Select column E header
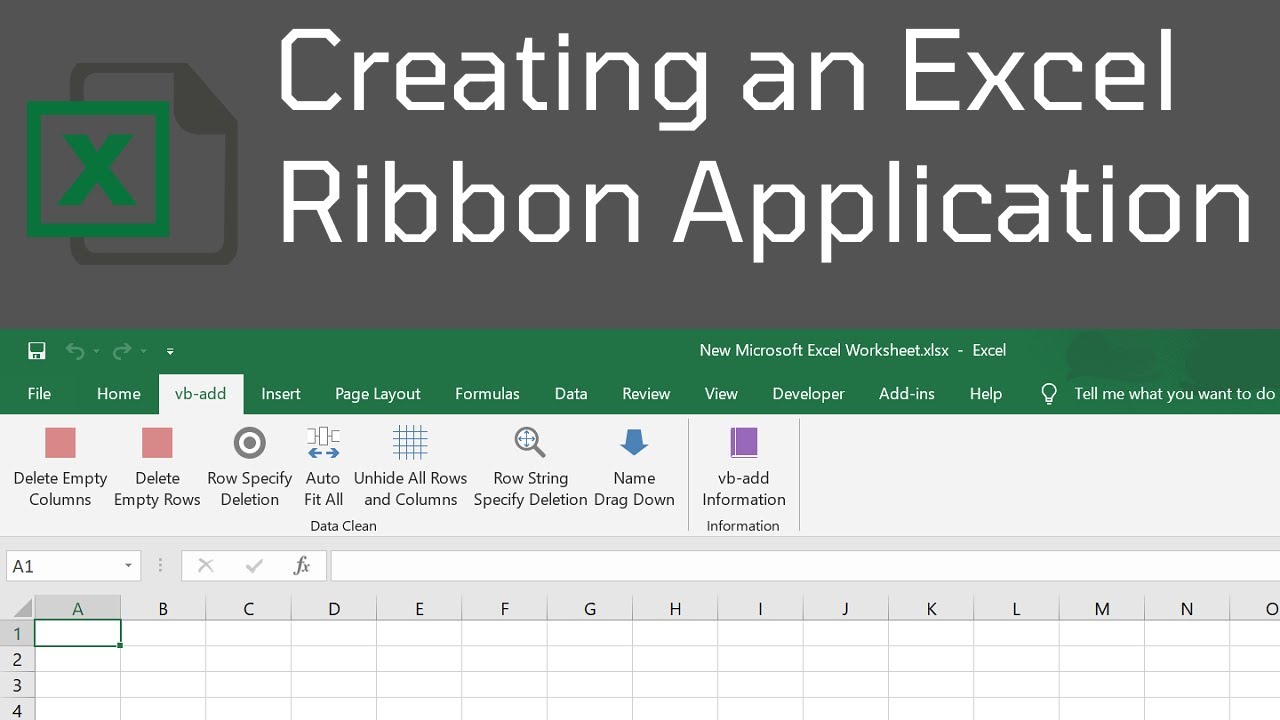This screenshot has height=720, width=1280. [419, 608]
